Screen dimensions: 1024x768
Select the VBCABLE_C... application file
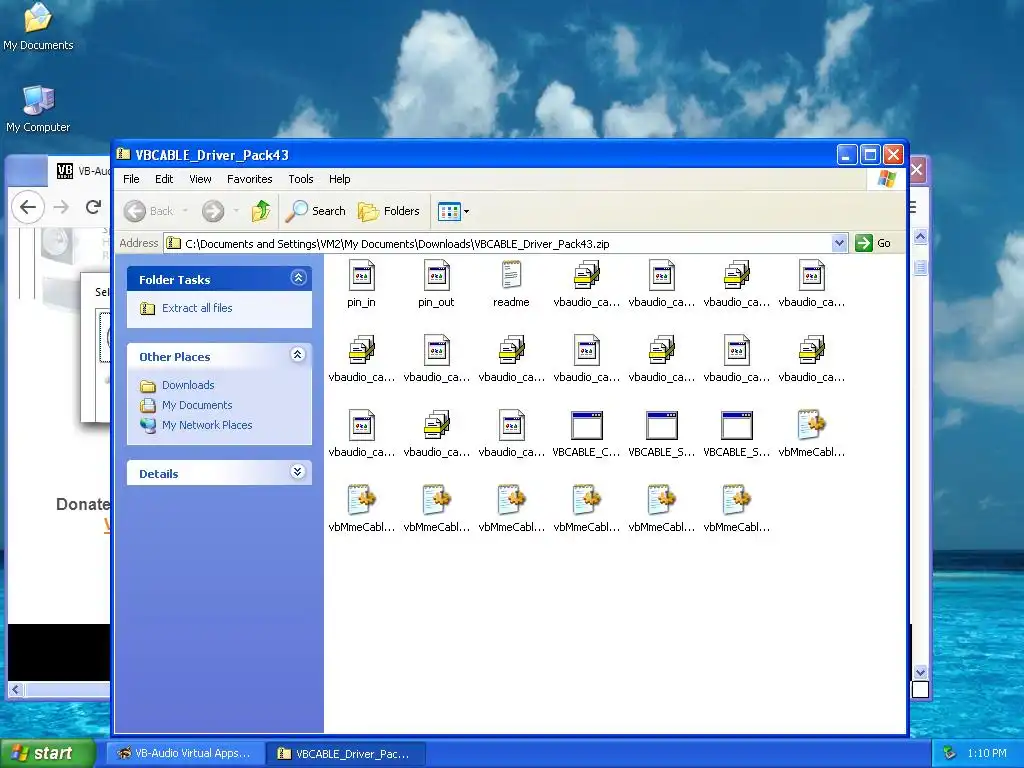[x=586, y=425]
